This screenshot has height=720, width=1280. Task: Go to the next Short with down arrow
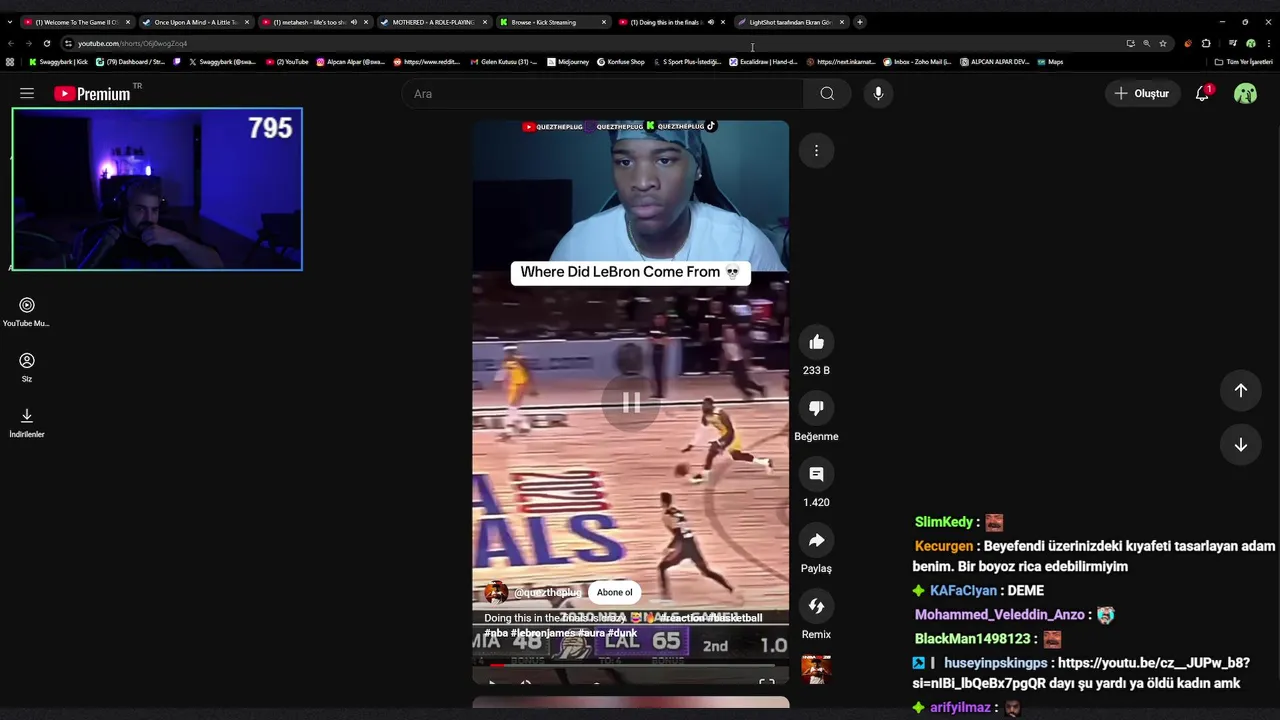(1240, 445)
